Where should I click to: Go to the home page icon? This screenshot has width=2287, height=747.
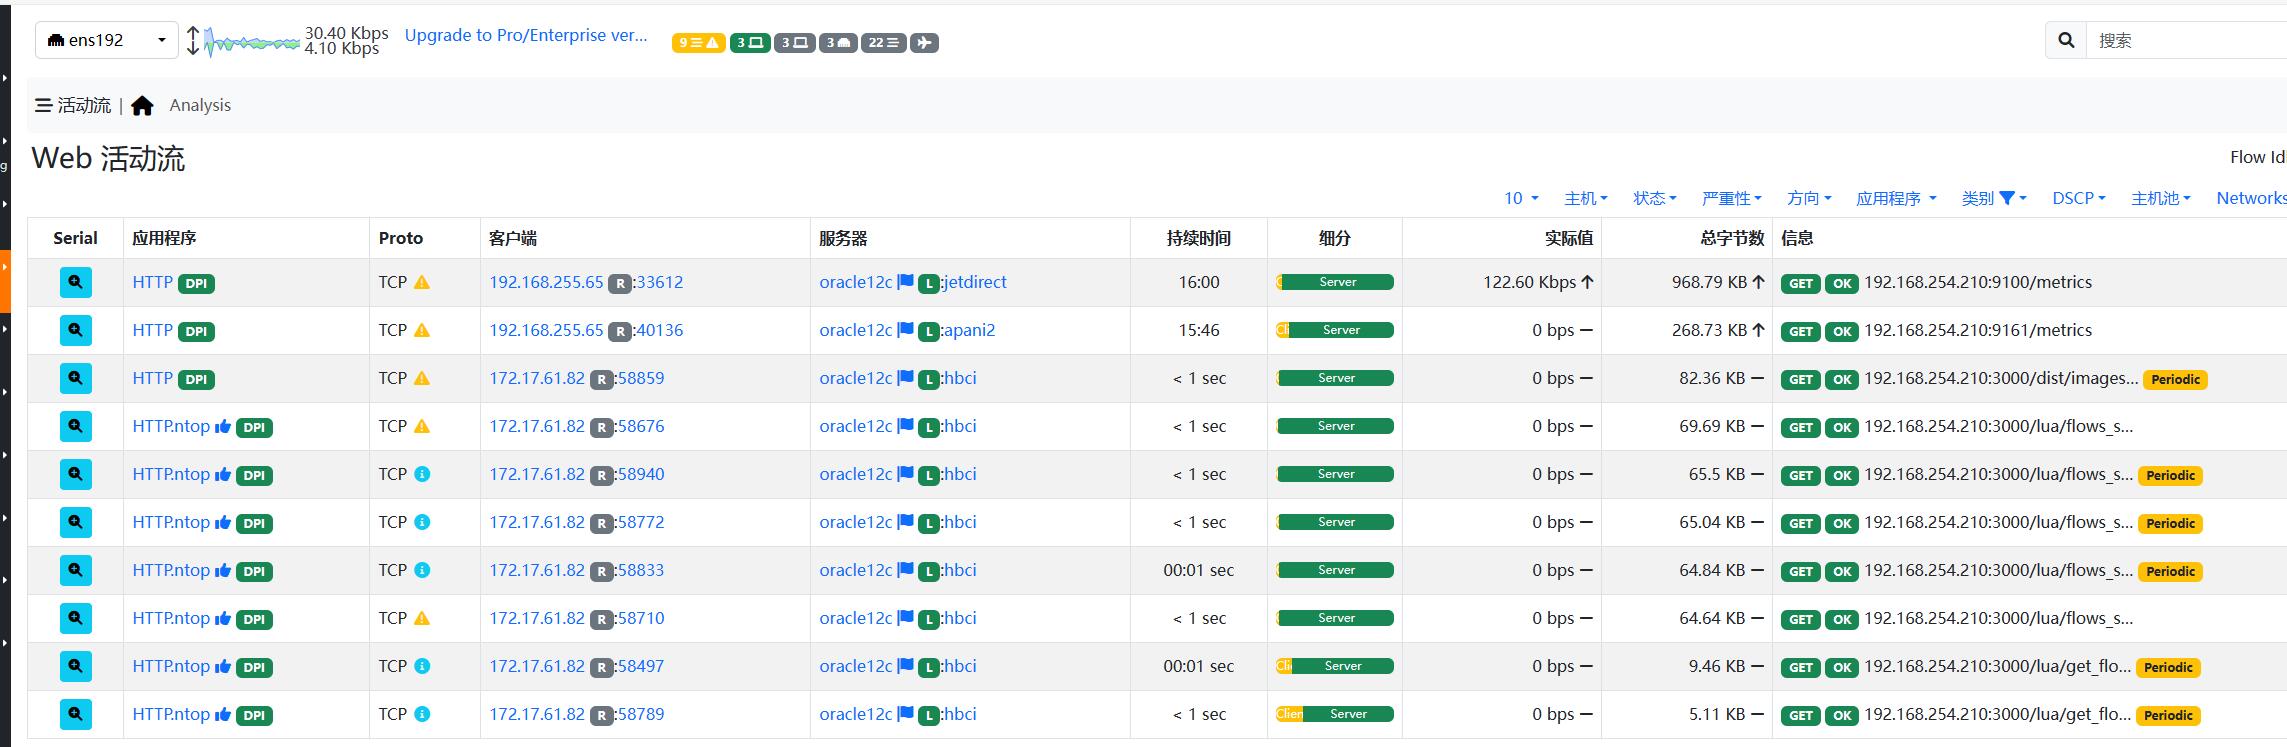click(142, 105)
